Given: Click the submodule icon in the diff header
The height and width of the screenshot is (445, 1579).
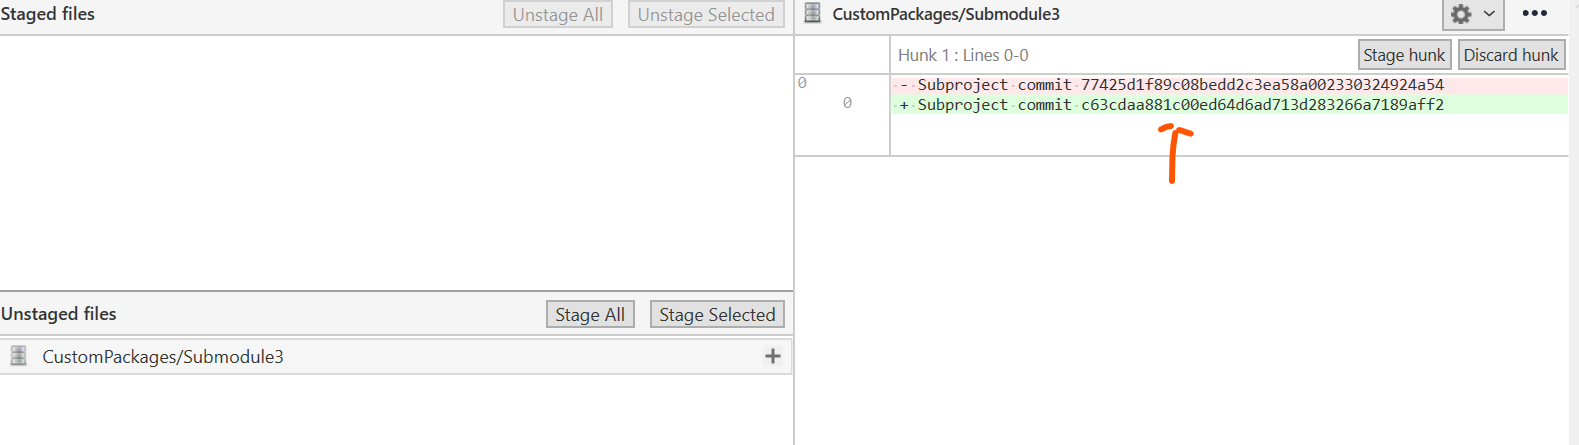Looking at the screenshot, I should click(x=813, y=14).
